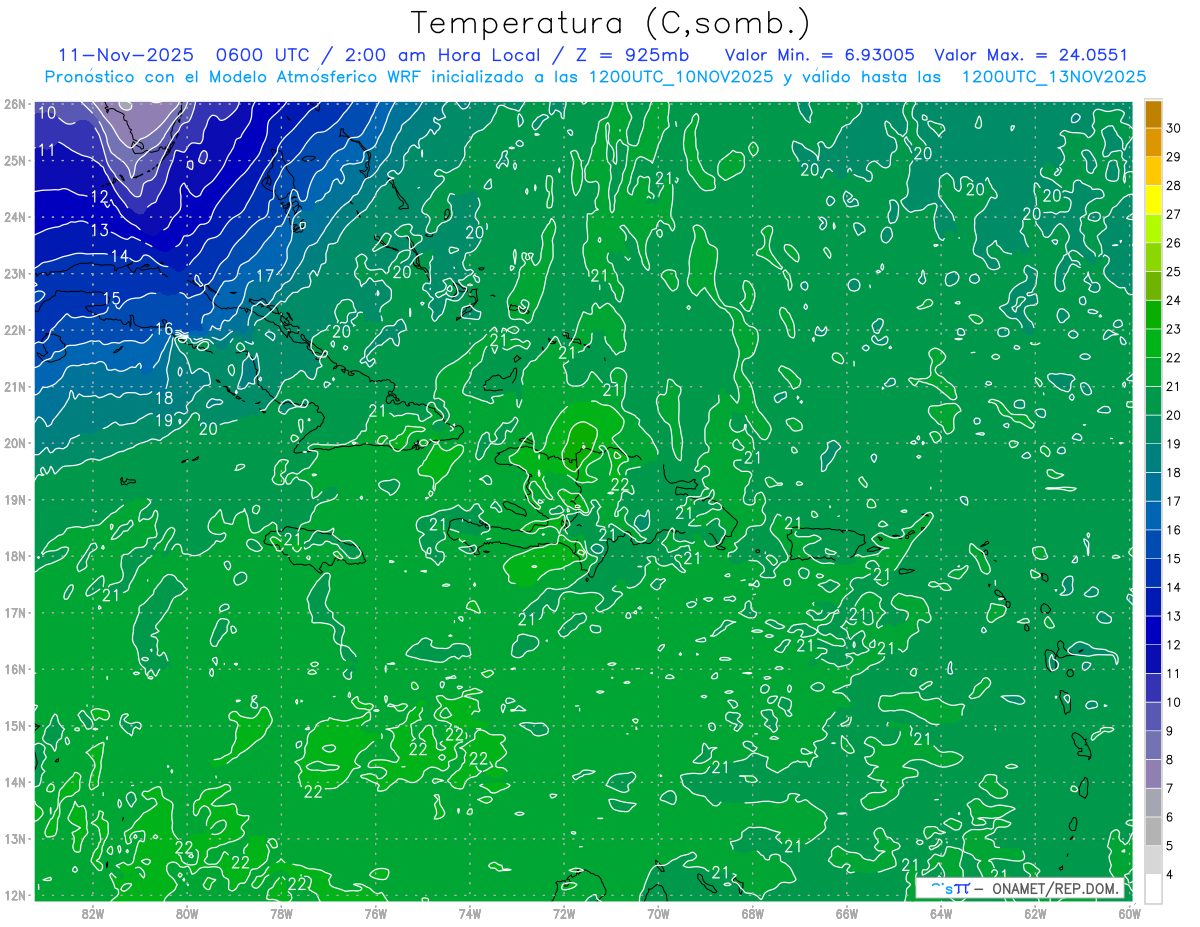Pick the purple color bar swatch labeled 8
Viewport: 1200px width, 927px height.
1153,744
